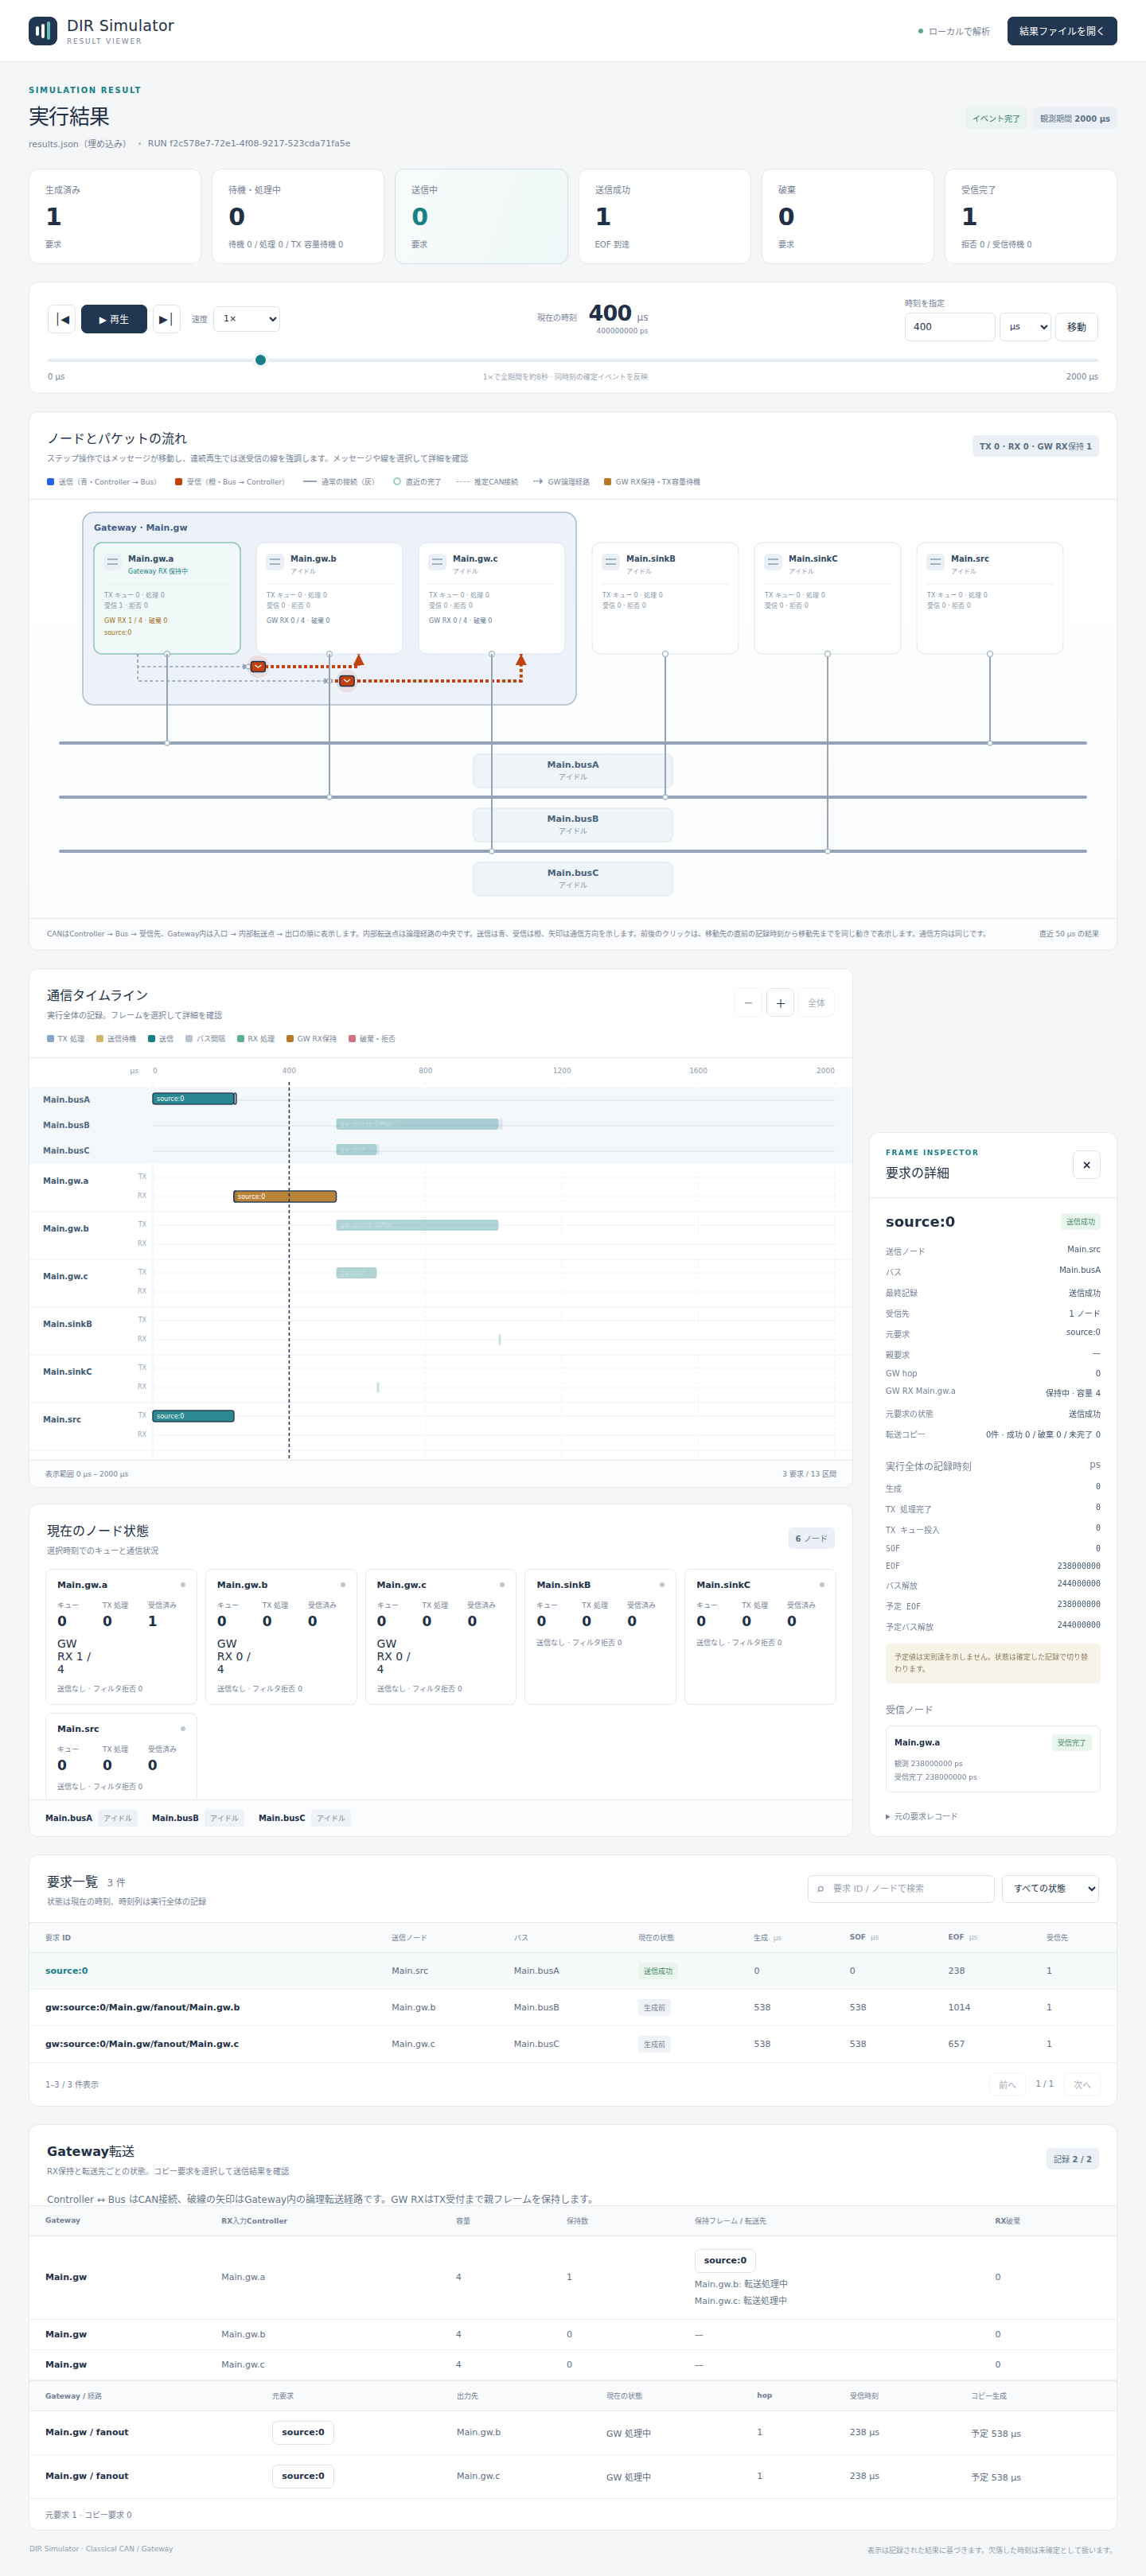Open the µs time unit dropdown
Screen dimensions: 1146x2576
point(1025,327)
